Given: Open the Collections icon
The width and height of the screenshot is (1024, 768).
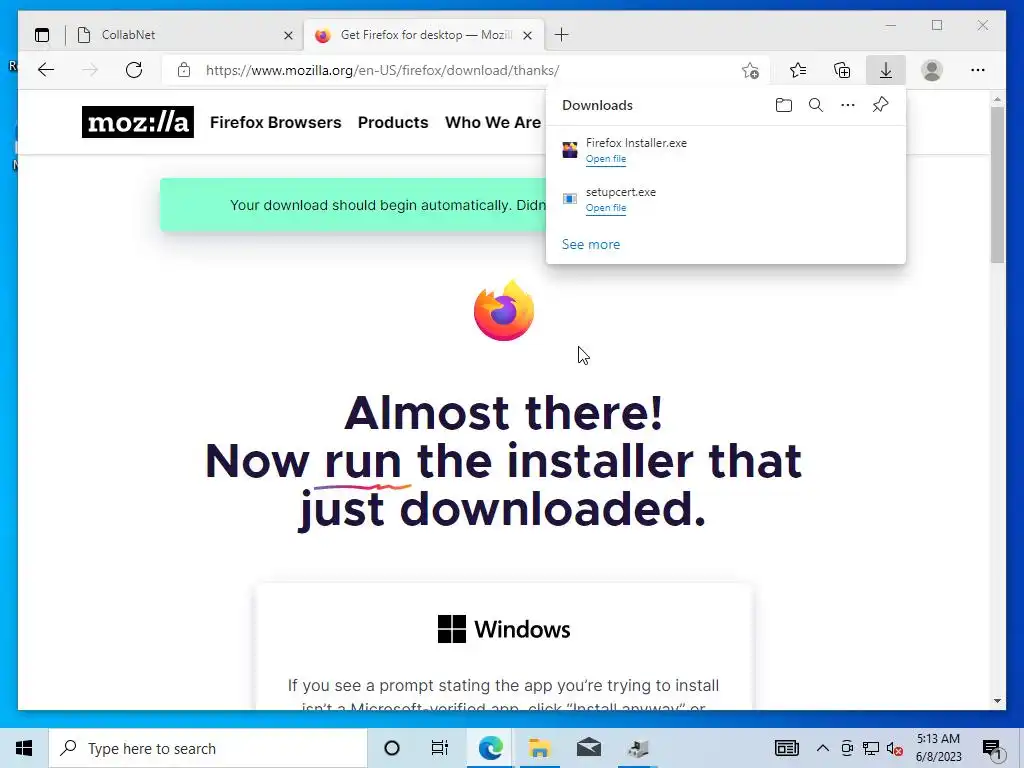Looking at the screenshot, I should 842,70.
